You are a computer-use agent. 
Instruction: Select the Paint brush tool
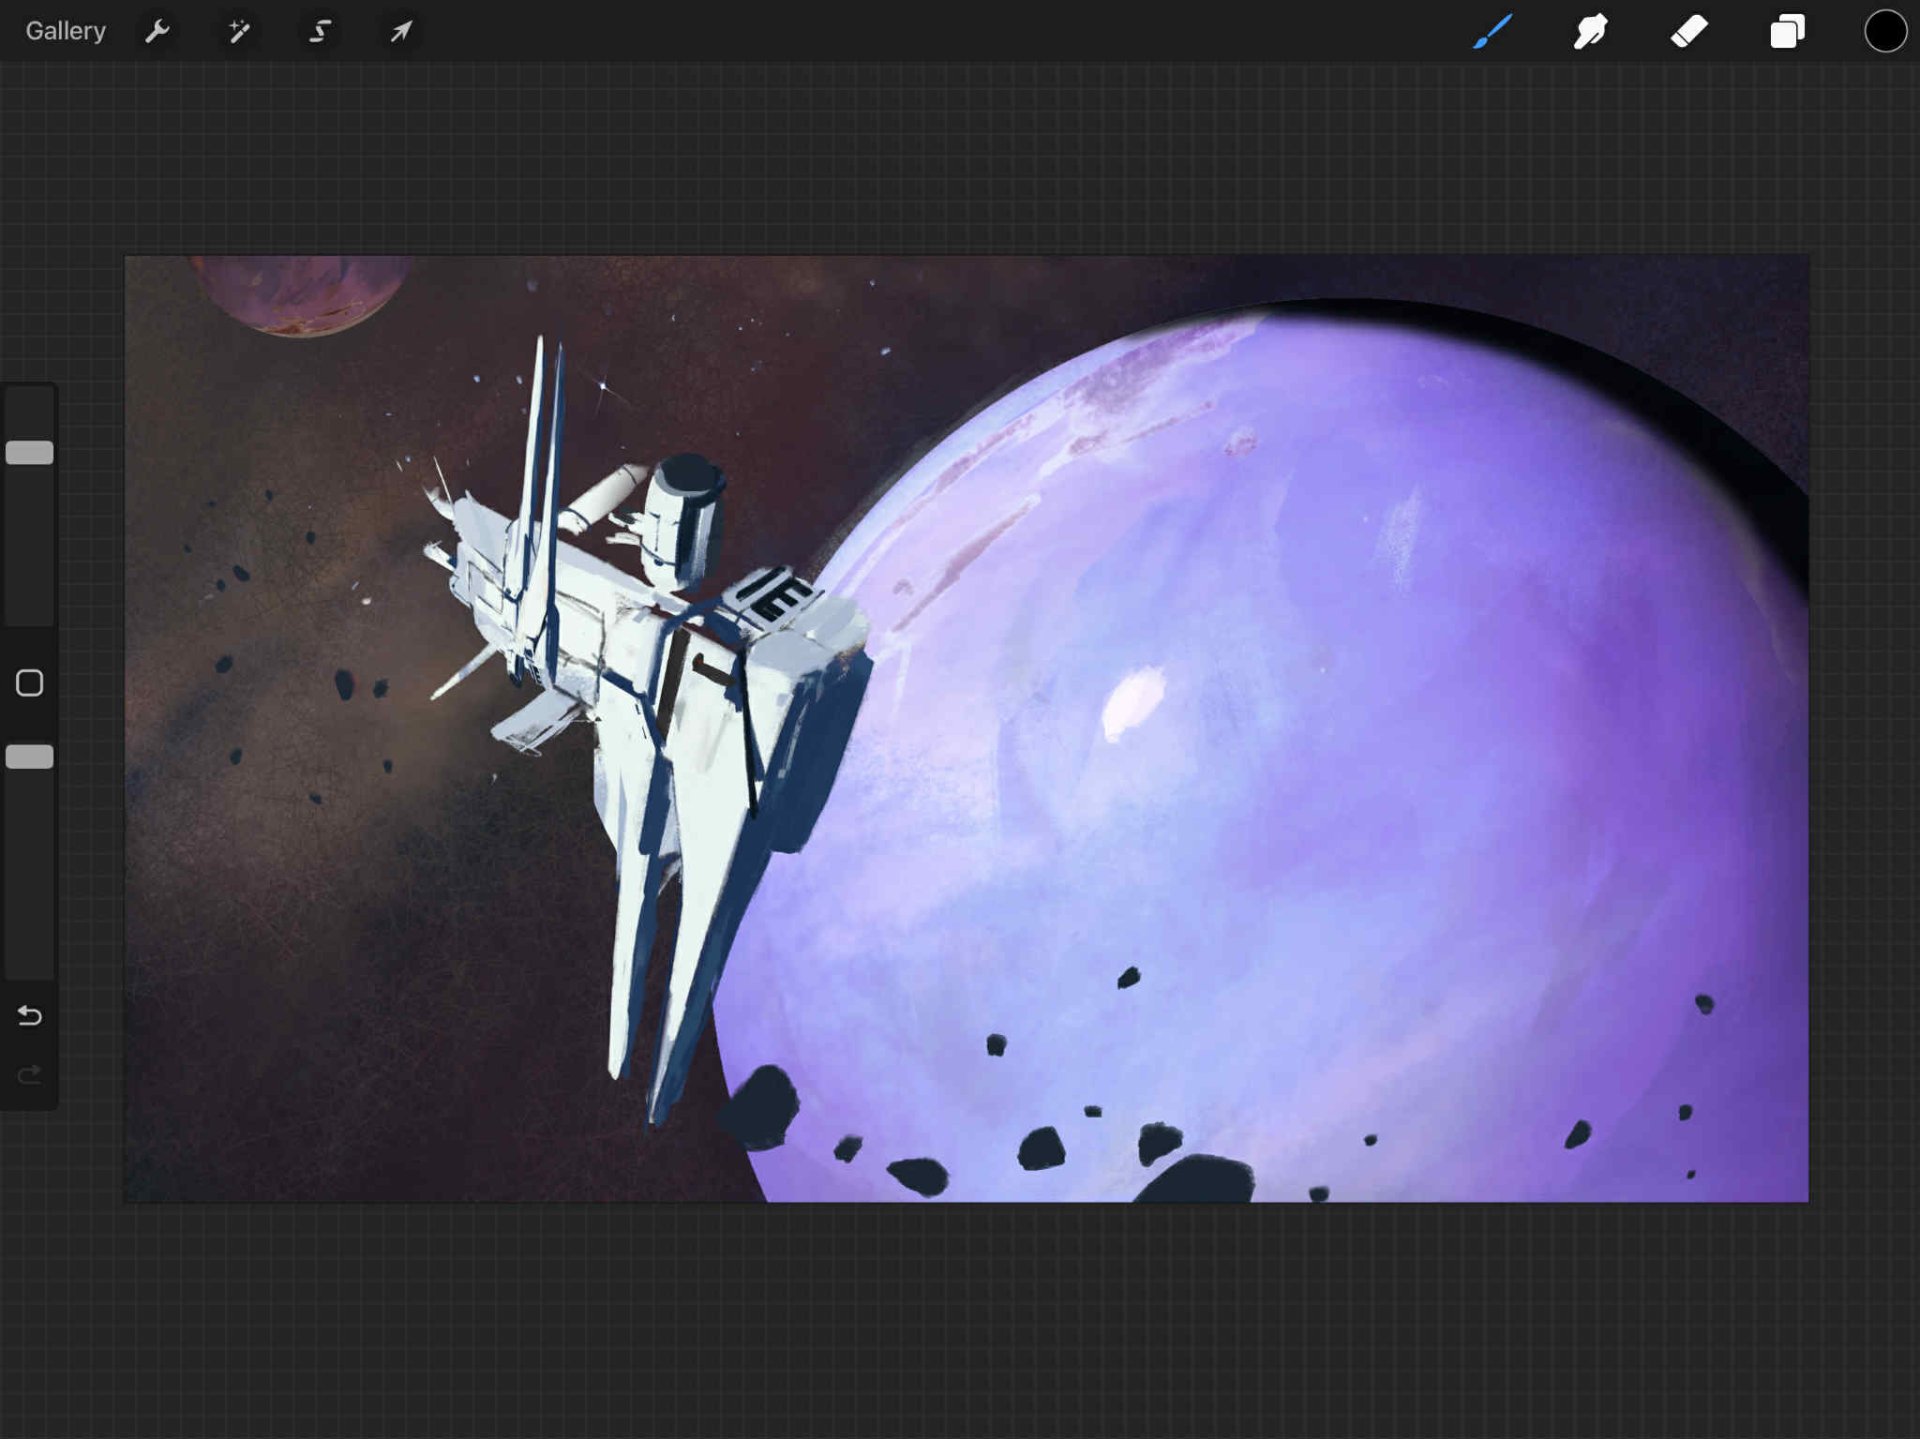pos(1492,32)
